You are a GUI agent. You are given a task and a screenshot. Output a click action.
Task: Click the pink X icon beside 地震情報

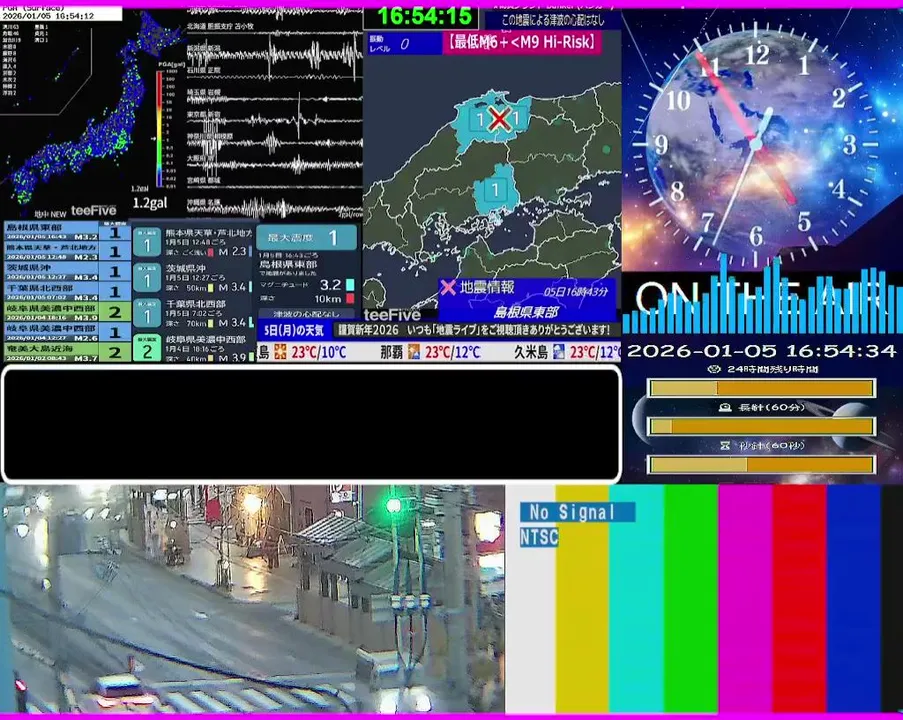448,287
